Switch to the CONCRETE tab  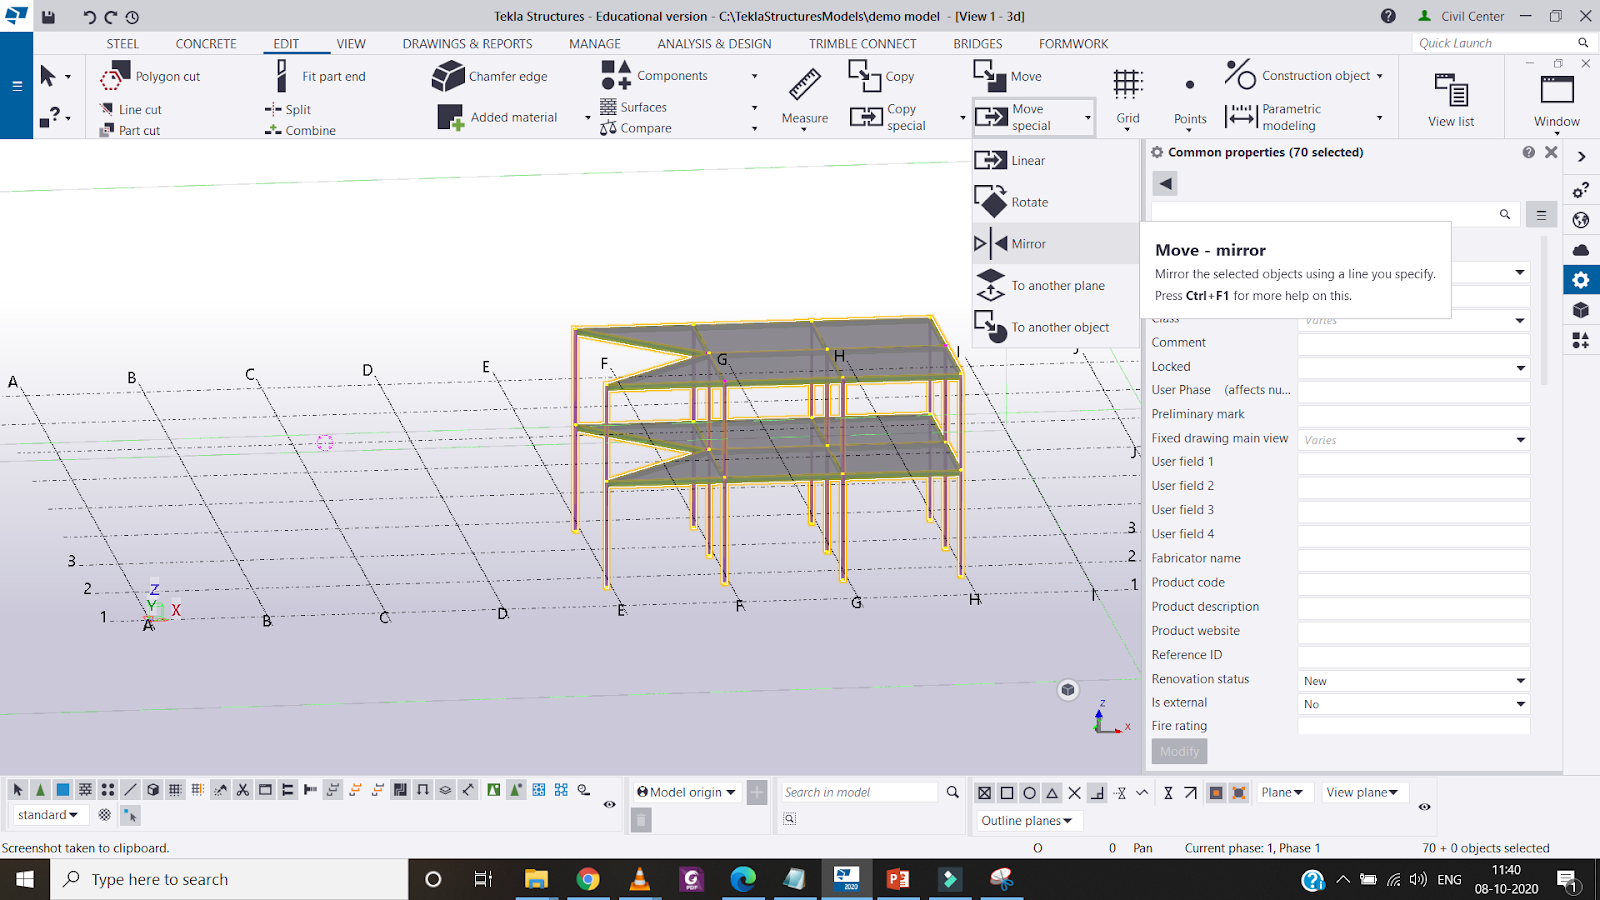[x=206, y=44]
